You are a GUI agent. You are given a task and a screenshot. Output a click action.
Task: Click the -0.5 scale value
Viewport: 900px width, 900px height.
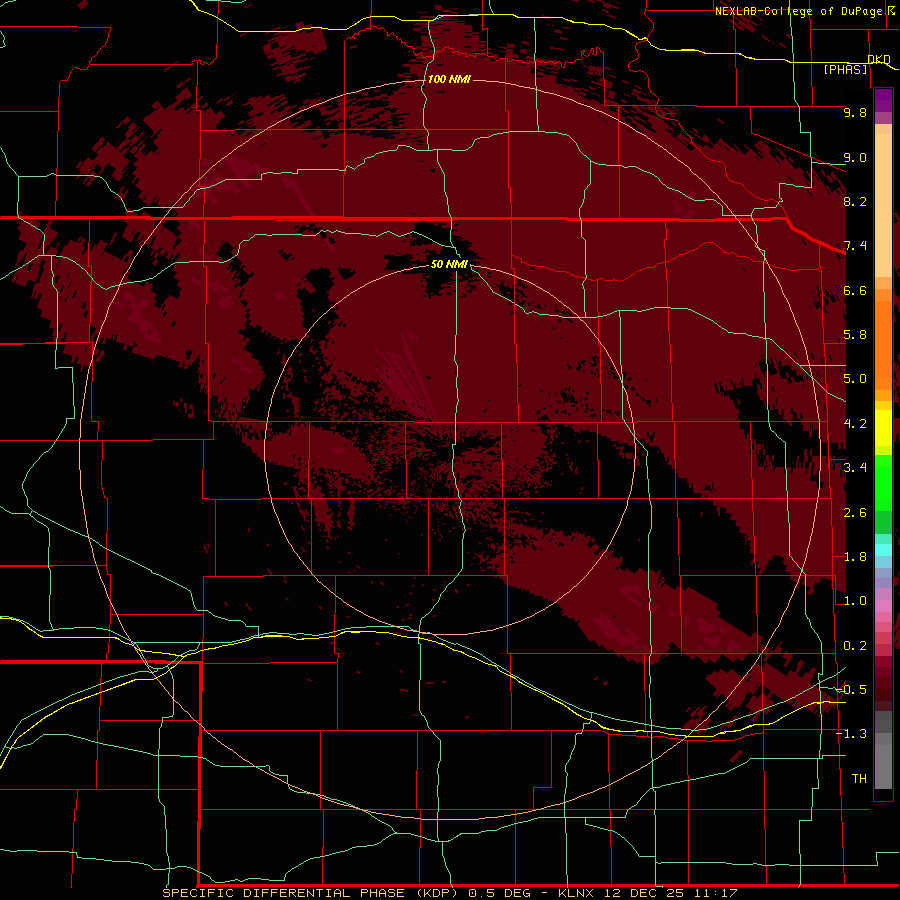click(x=851, y=690)
